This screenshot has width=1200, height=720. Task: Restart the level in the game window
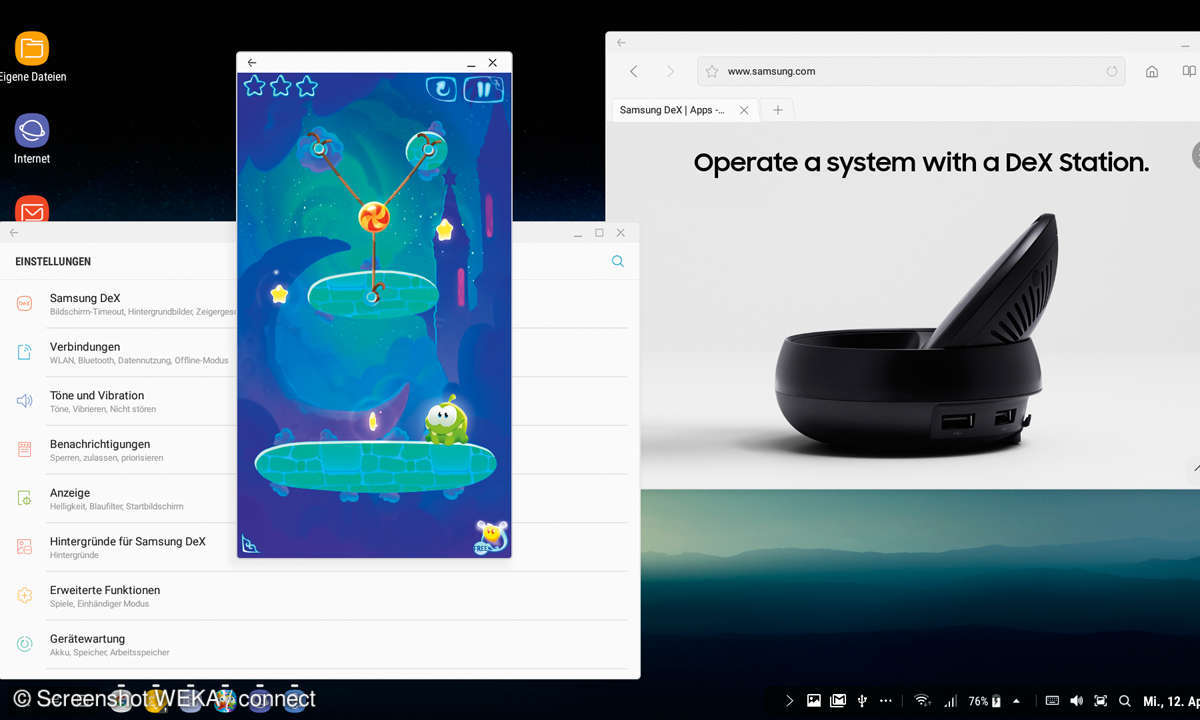tap(441, 88)
